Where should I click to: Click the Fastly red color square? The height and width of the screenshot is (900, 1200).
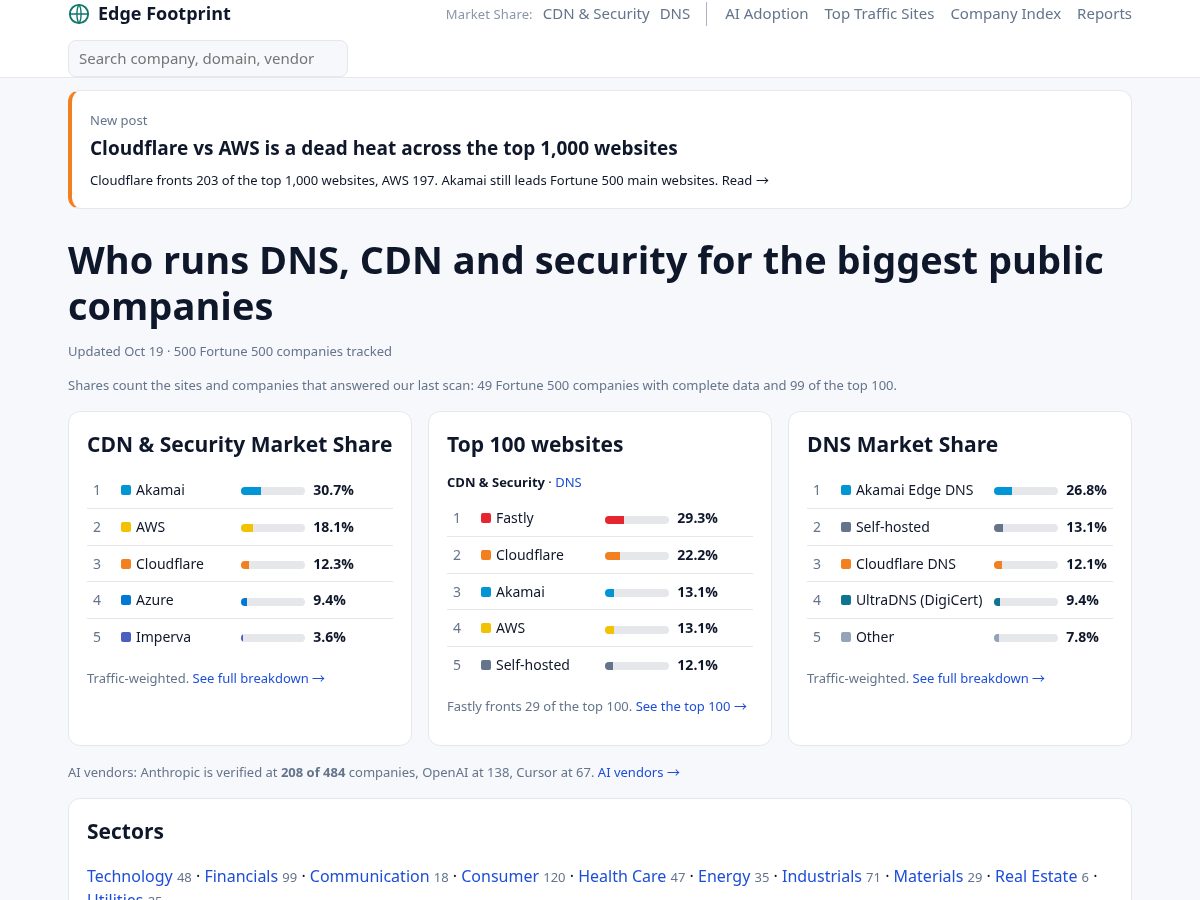[486, 518]
